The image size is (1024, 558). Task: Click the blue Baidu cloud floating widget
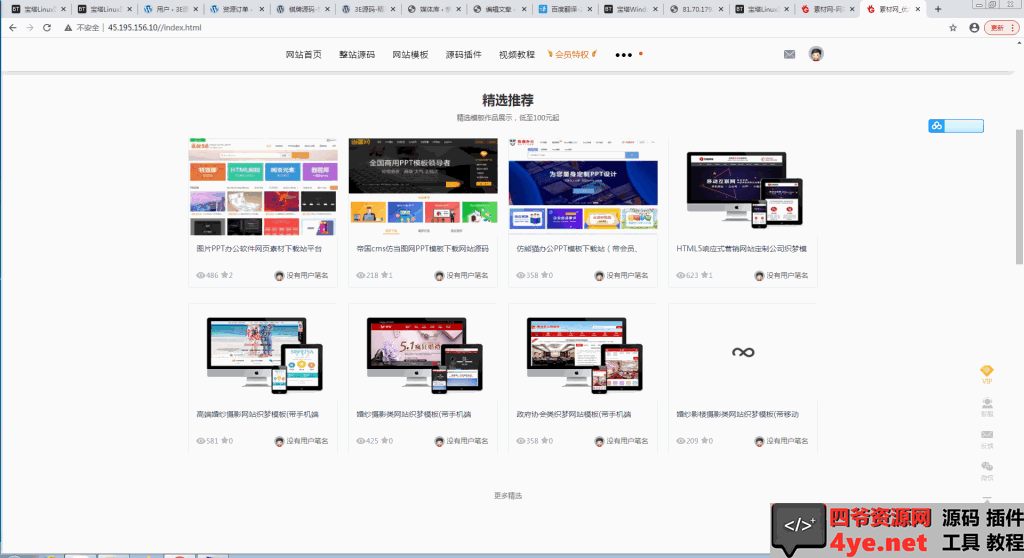[x=955, y=126]
